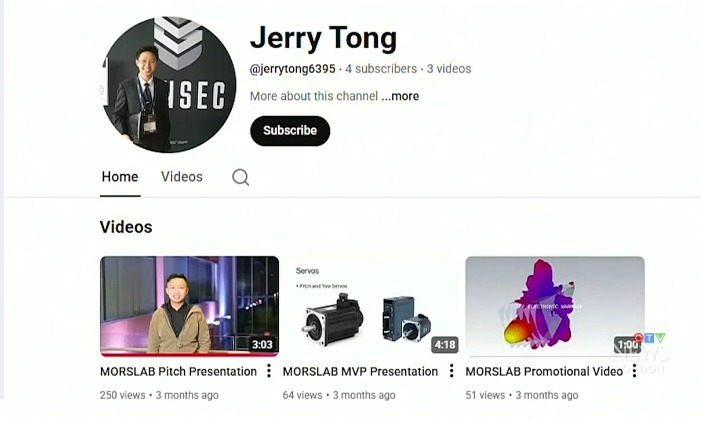
Task: Click the MORSLAB Promotional Video title
Action: click(544, 372)
